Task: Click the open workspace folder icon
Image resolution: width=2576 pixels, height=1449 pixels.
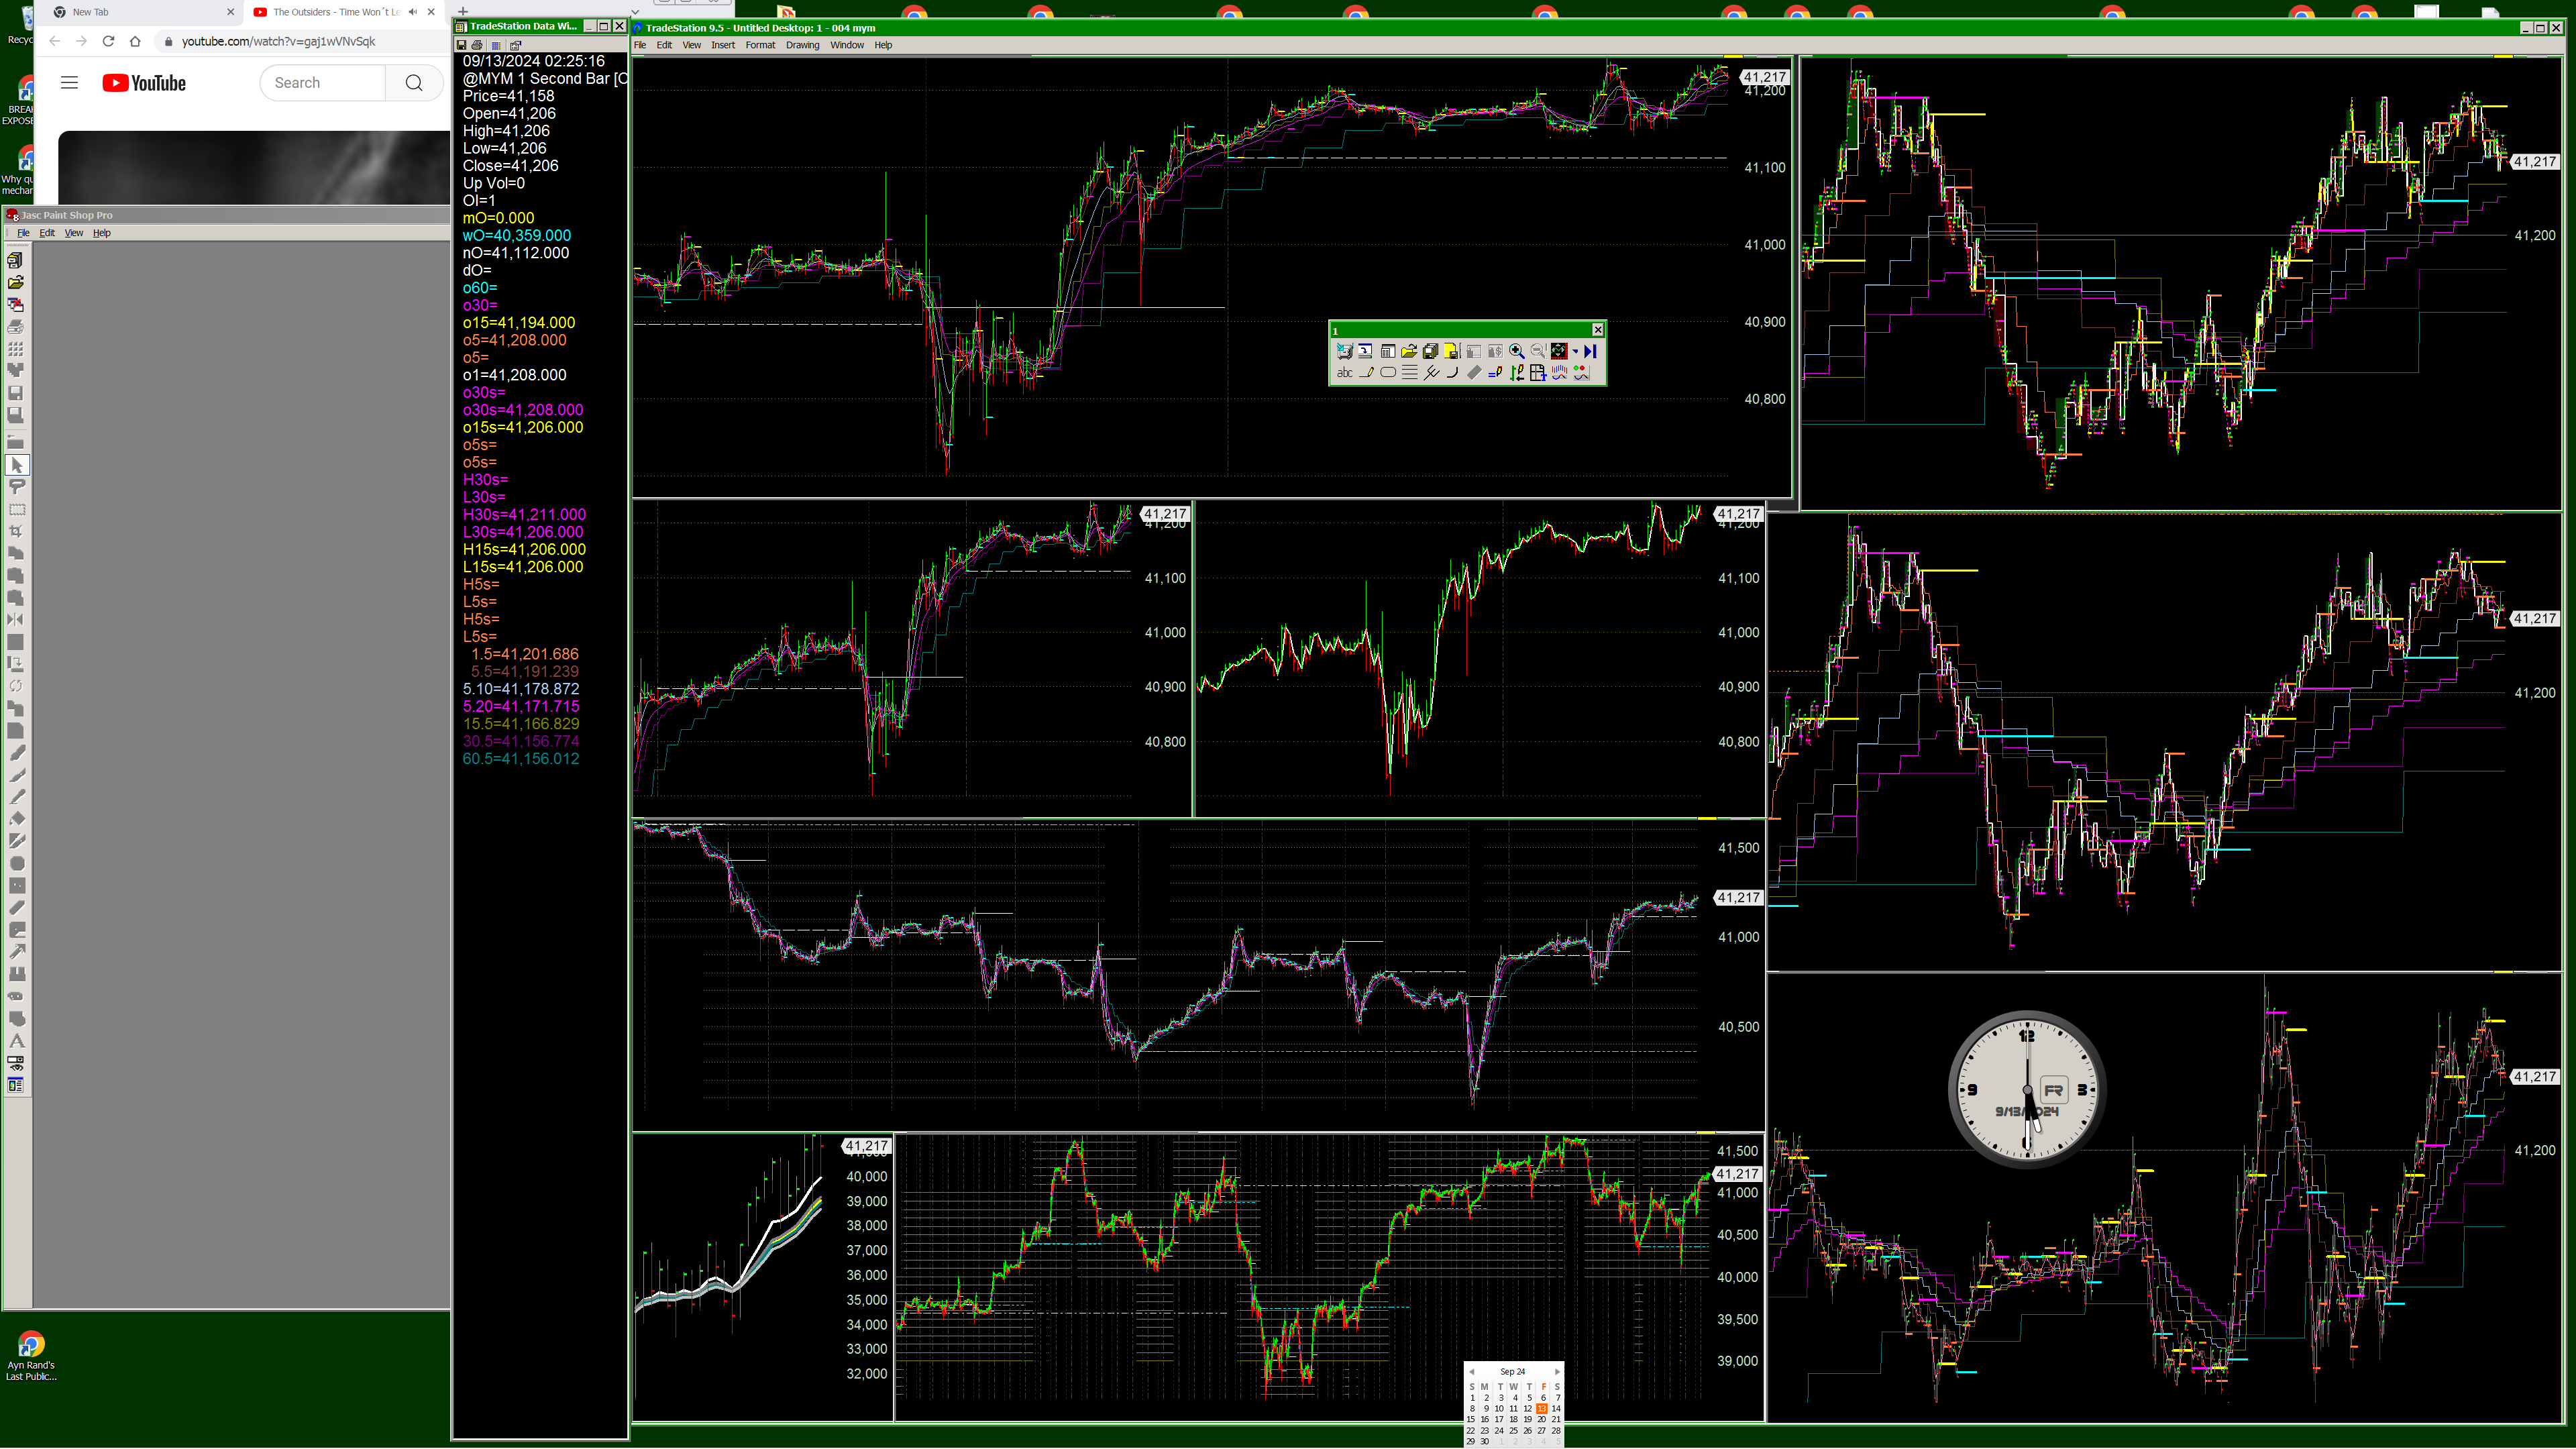Action: (1409, 351)
